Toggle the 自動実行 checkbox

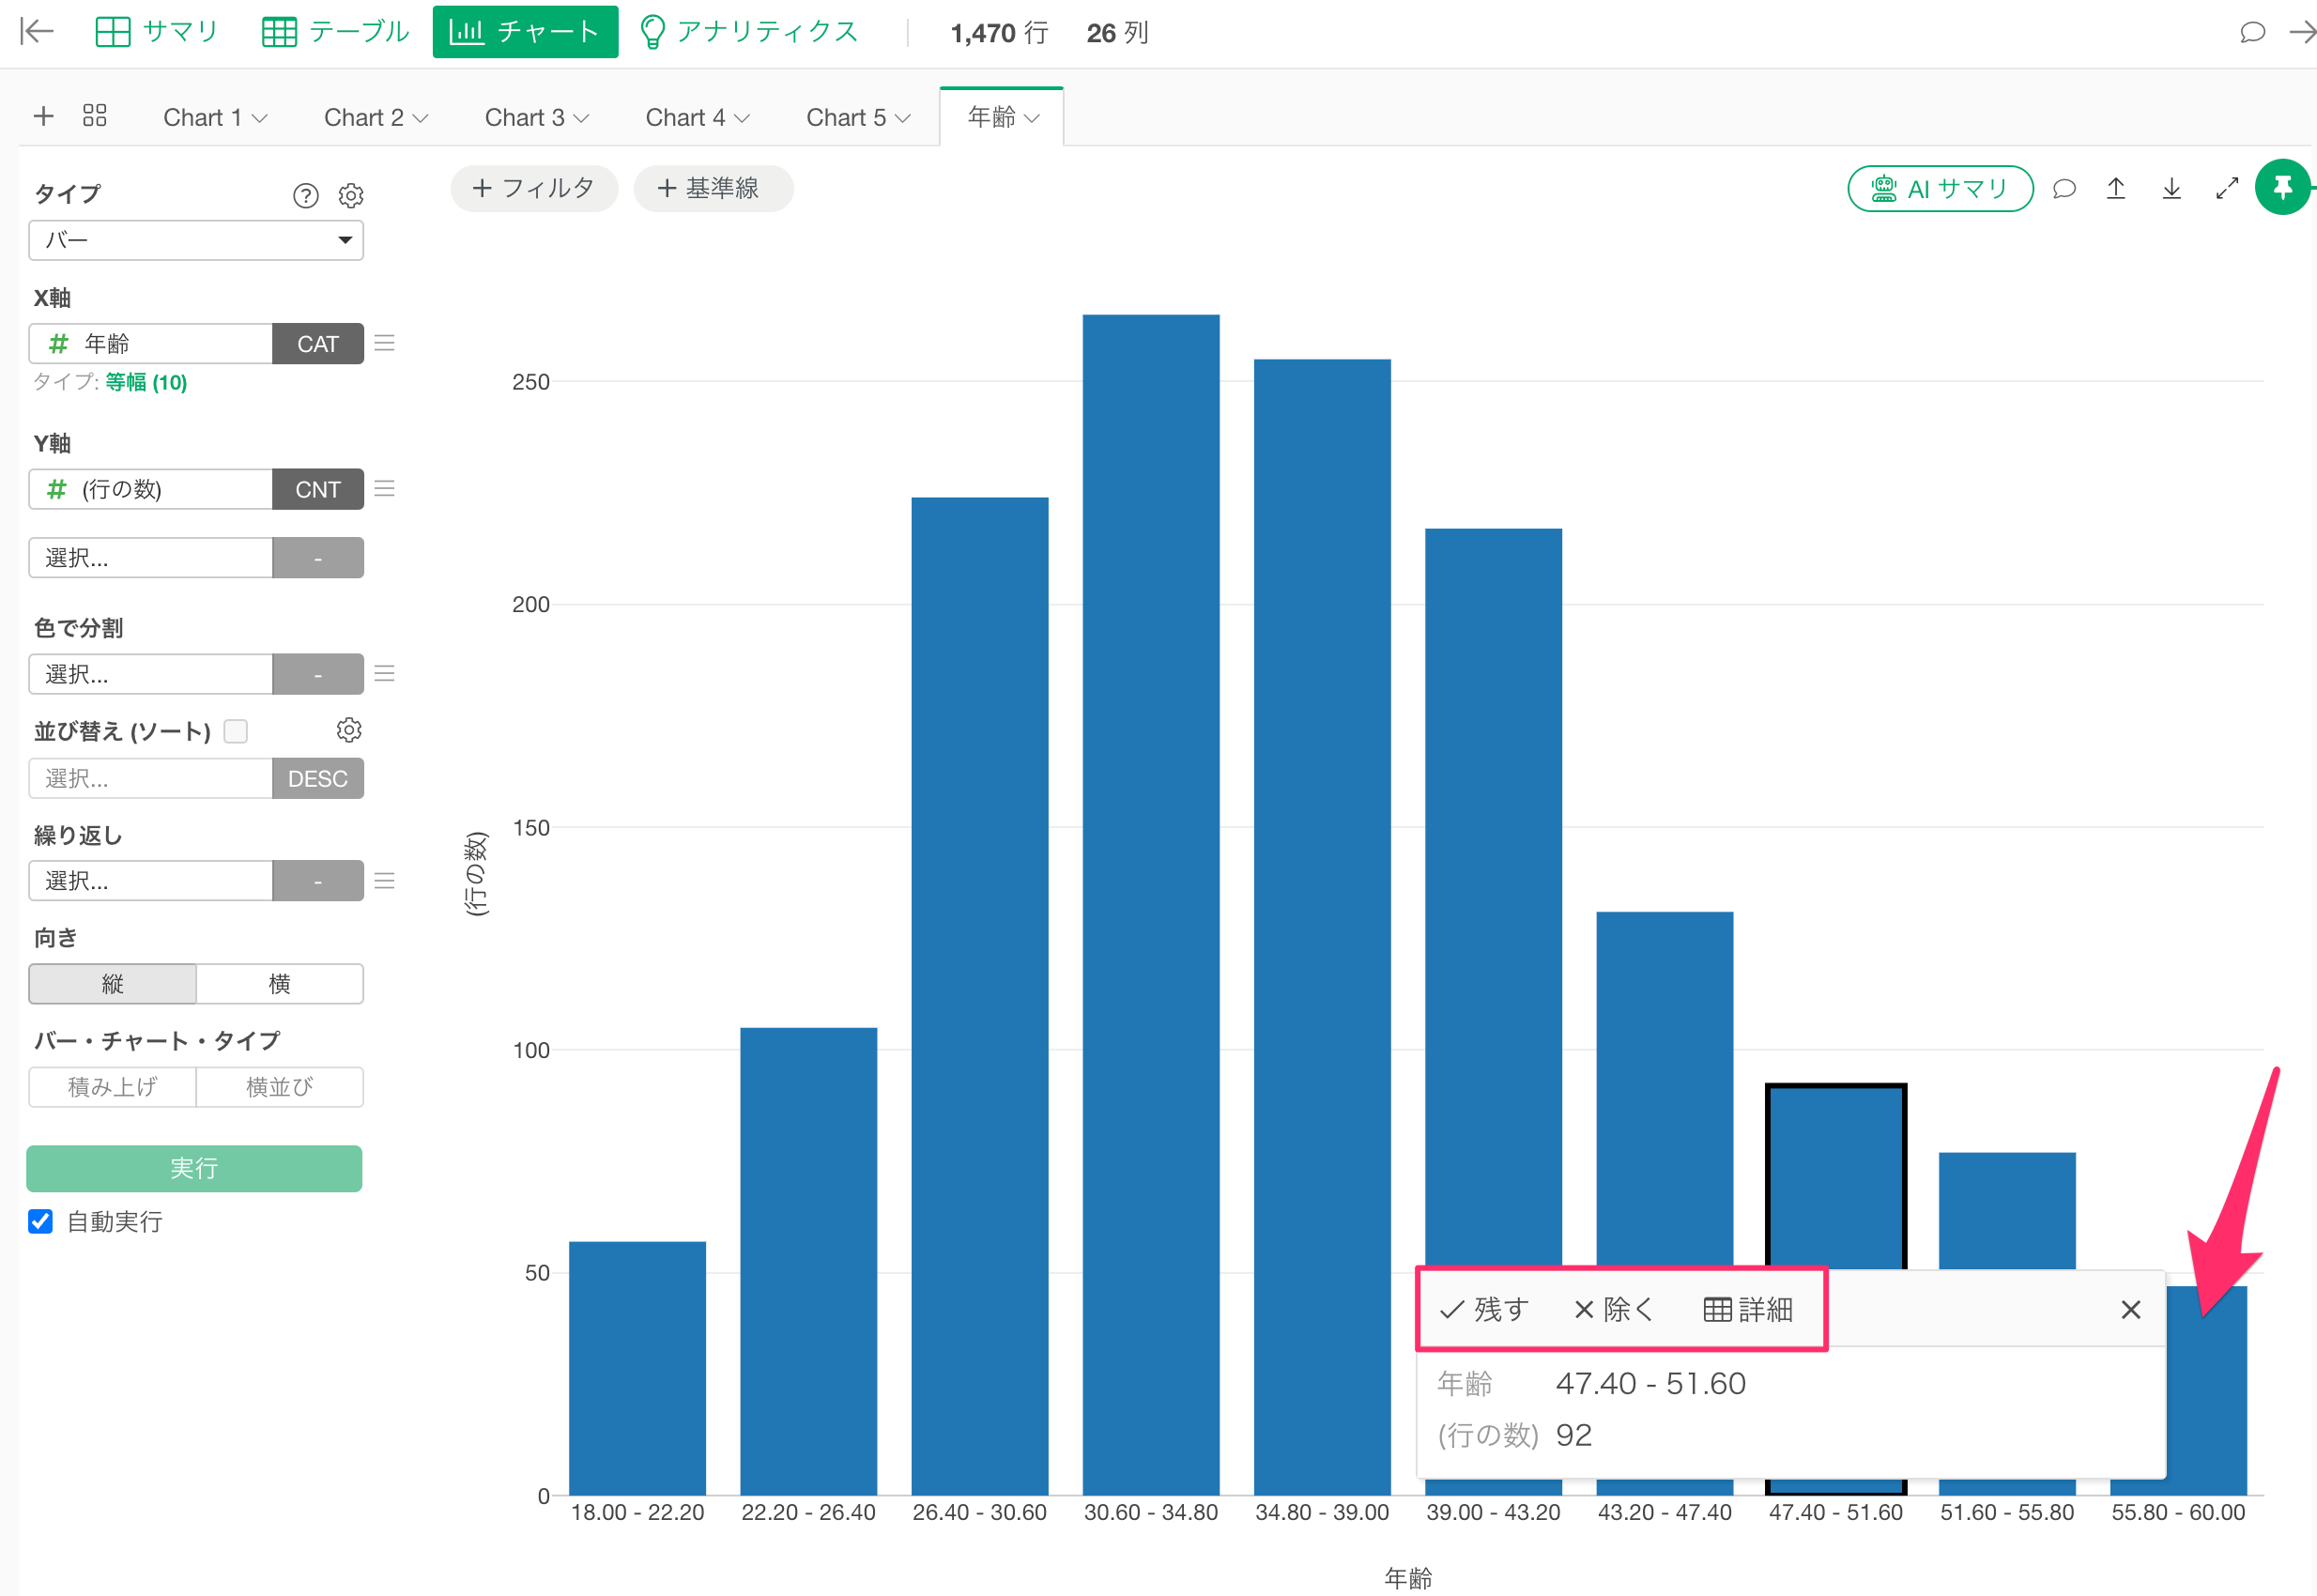coord(40,1221)
